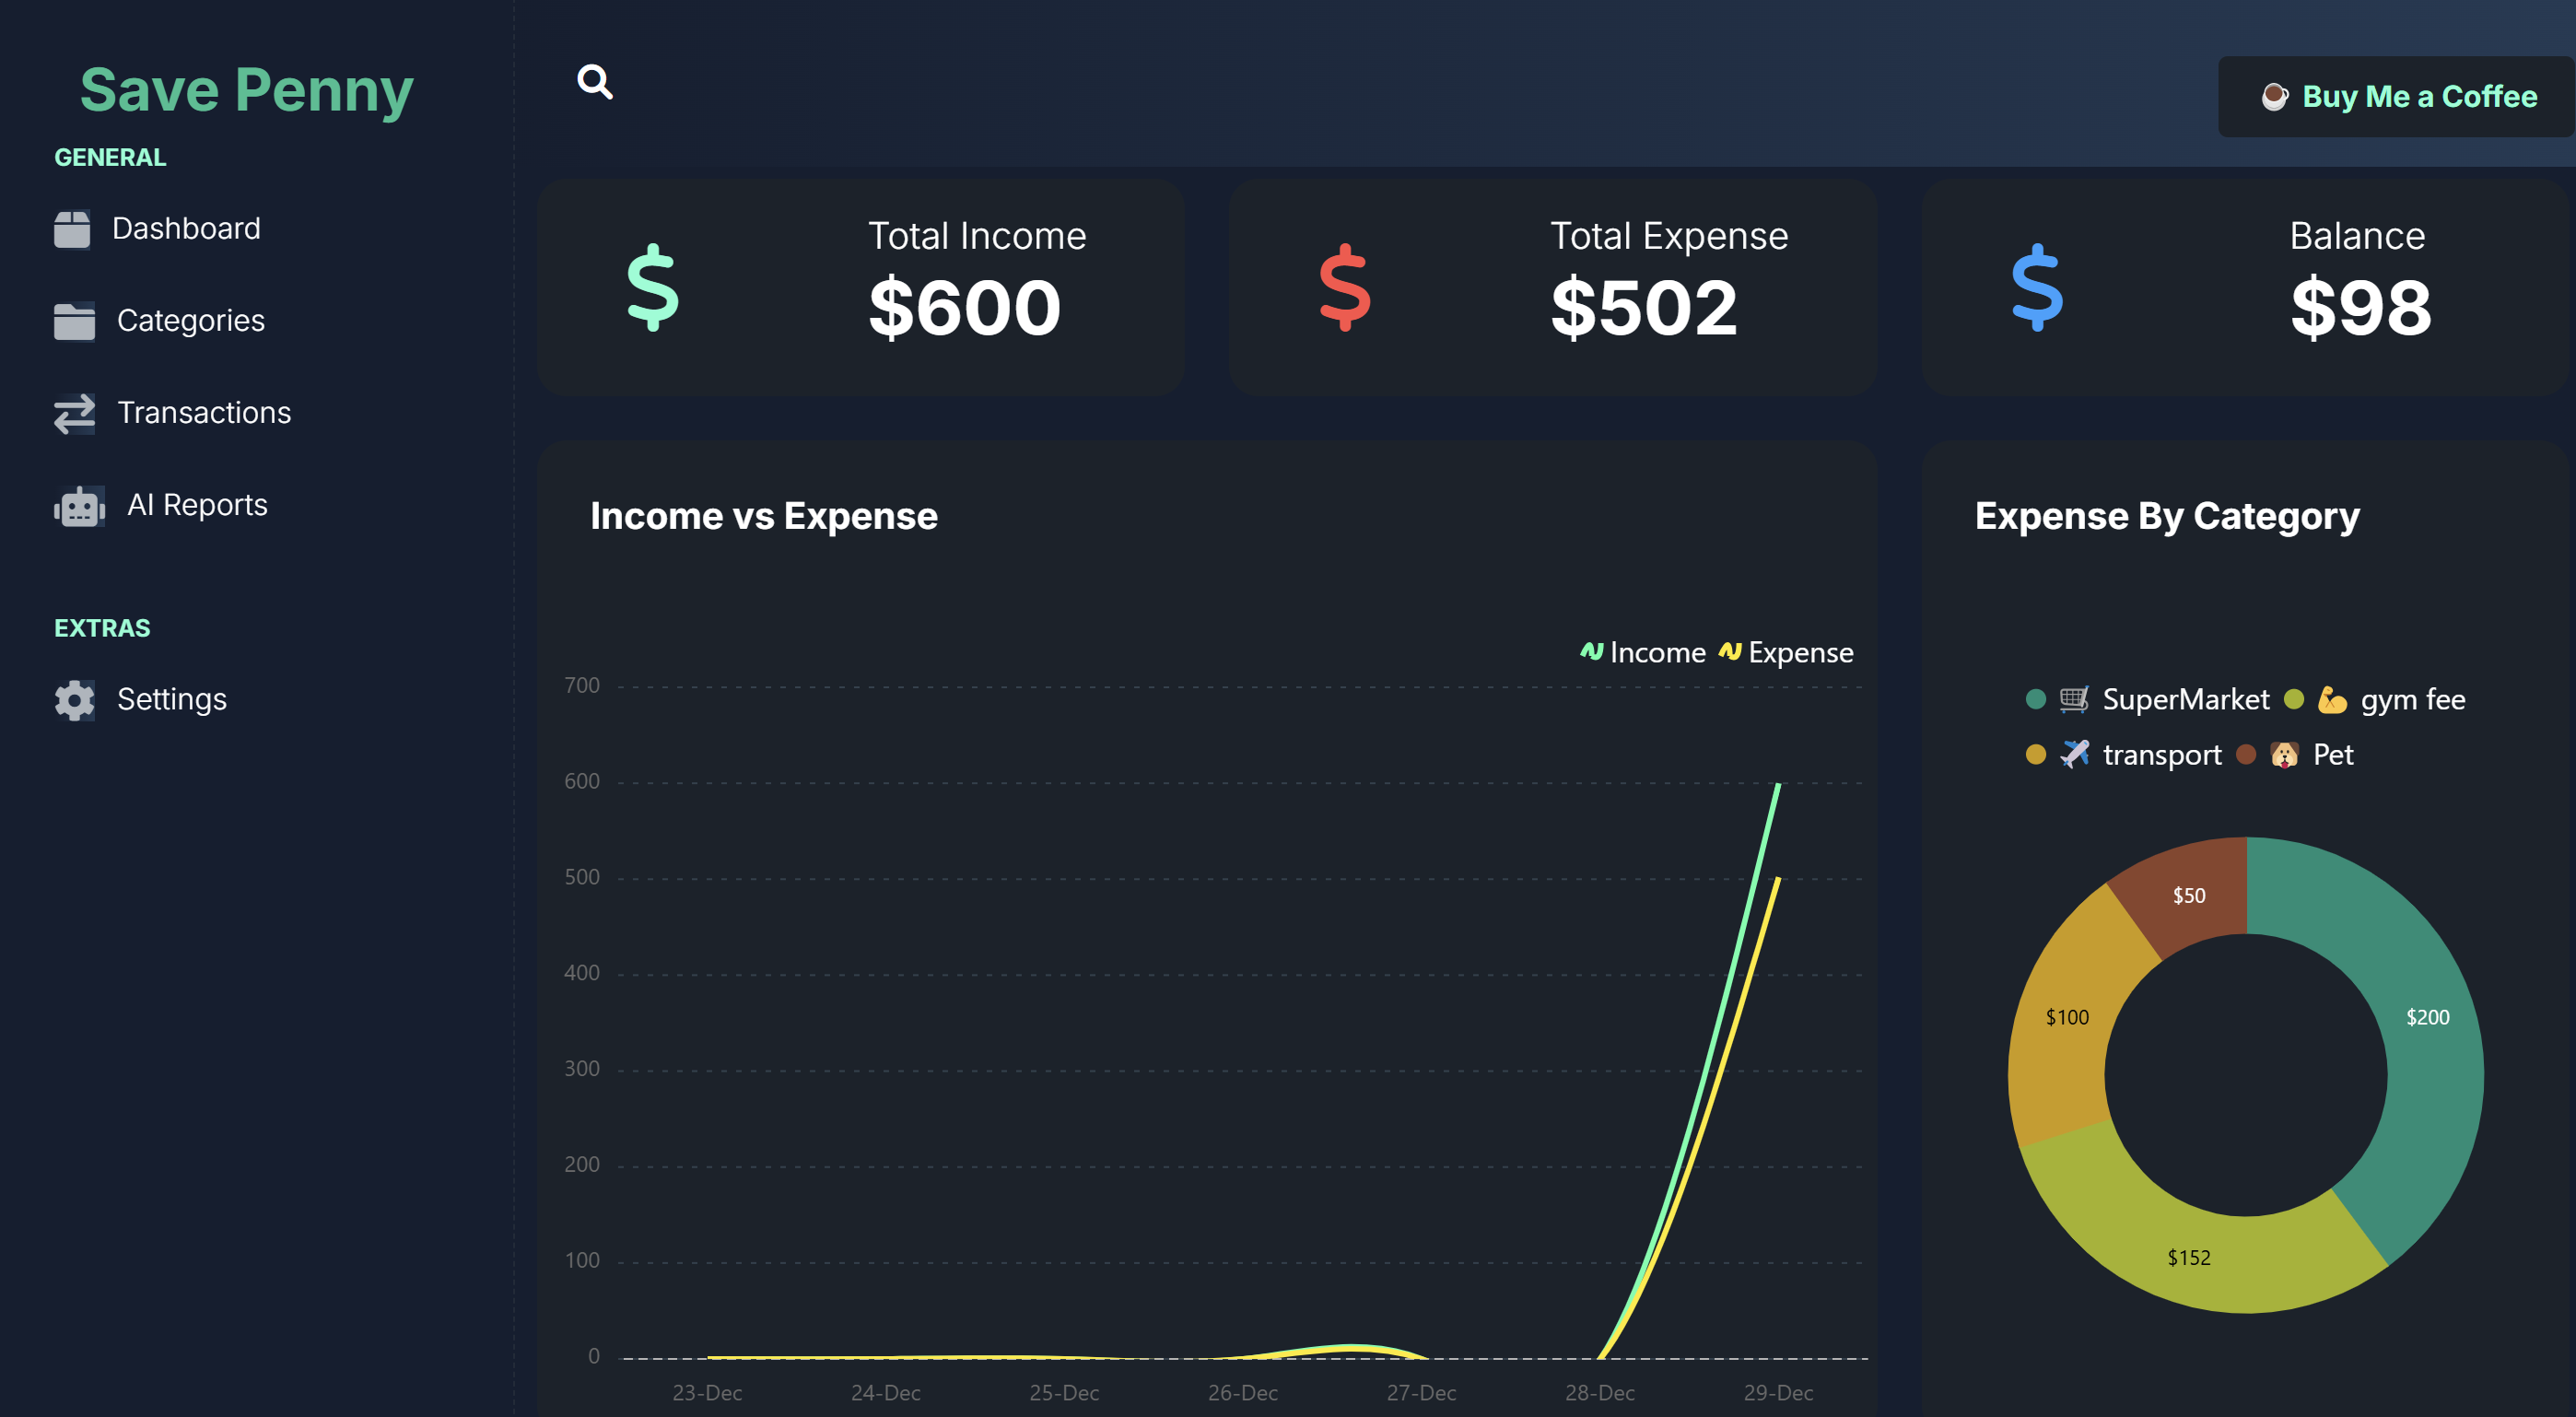Toggle Income series in chart legend
The height and width of the screenshot is (1417, 2576).
[x=1642, y=652]
